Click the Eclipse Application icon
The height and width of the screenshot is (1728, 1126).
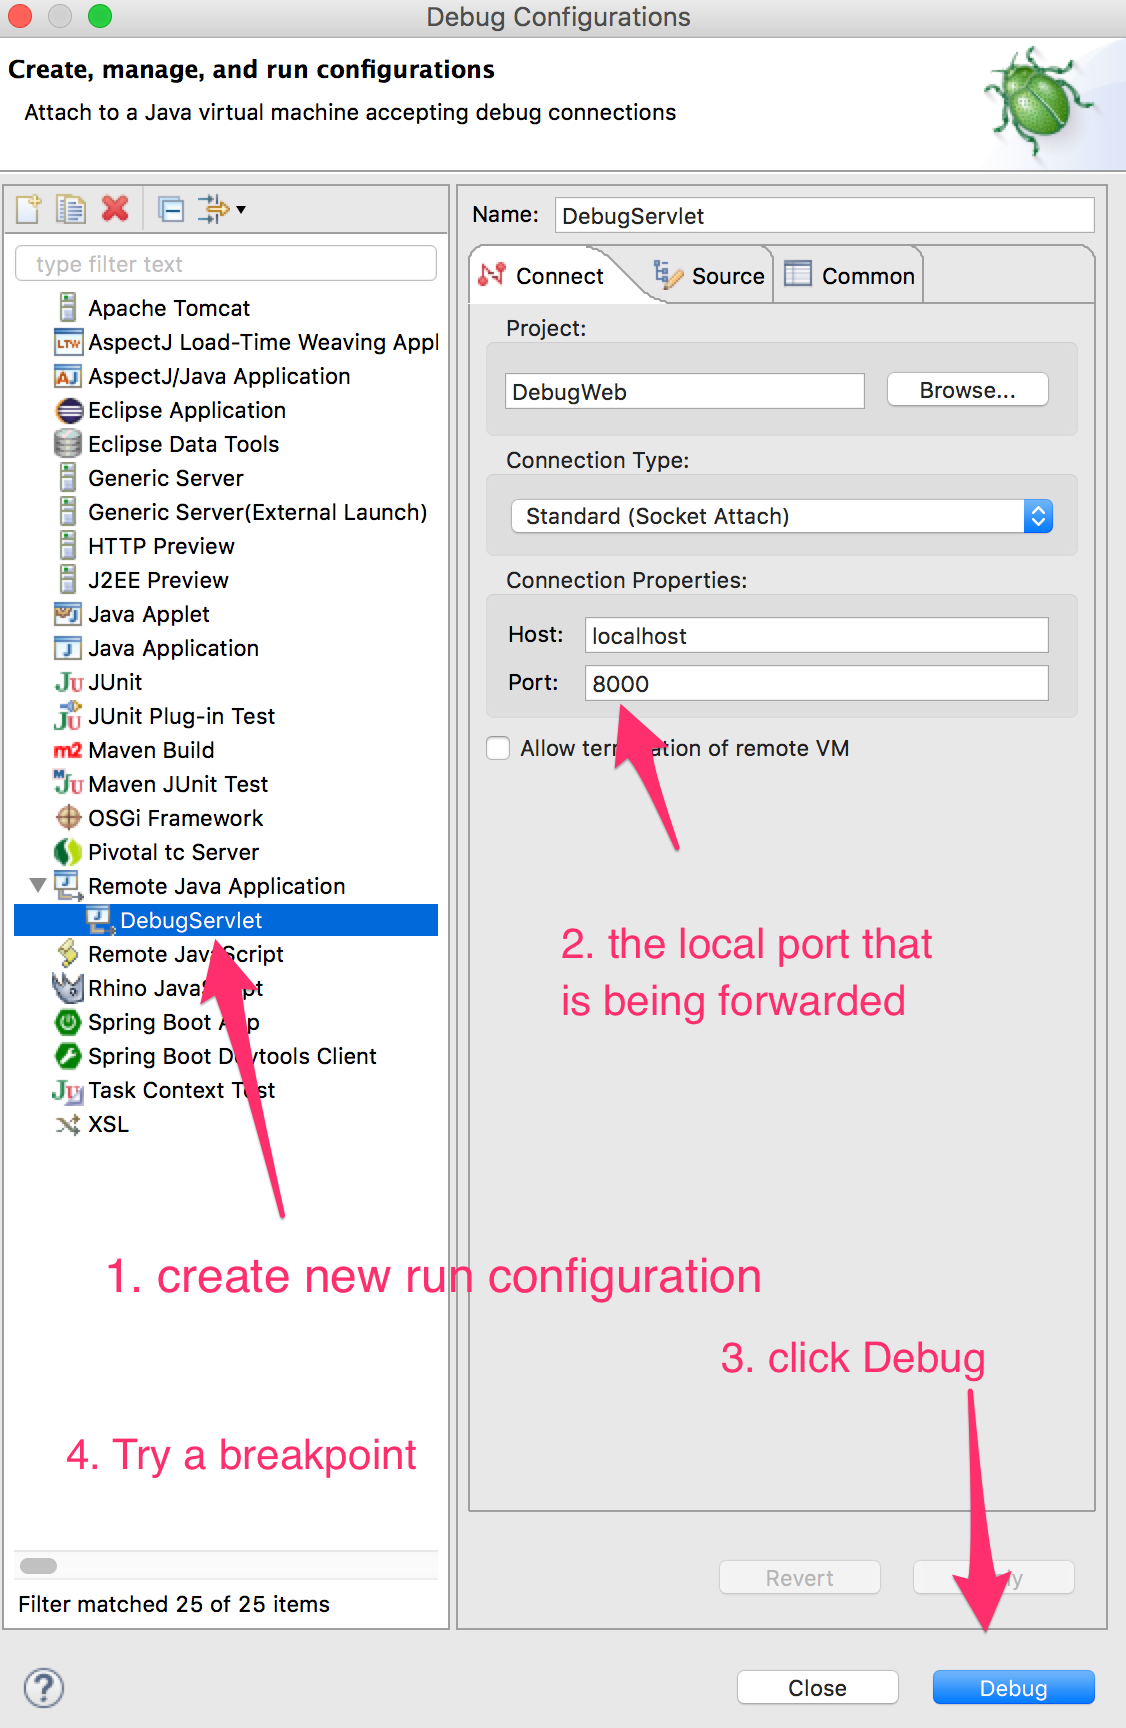tap(69, 410)
